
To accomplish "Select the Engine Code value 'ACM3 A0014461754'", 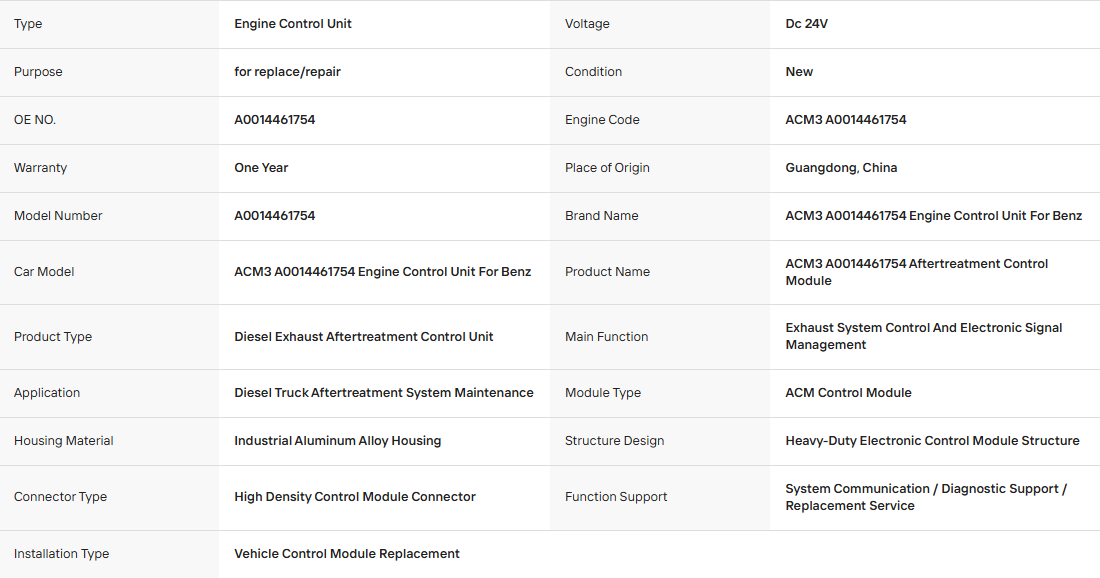I will (846, 120).
